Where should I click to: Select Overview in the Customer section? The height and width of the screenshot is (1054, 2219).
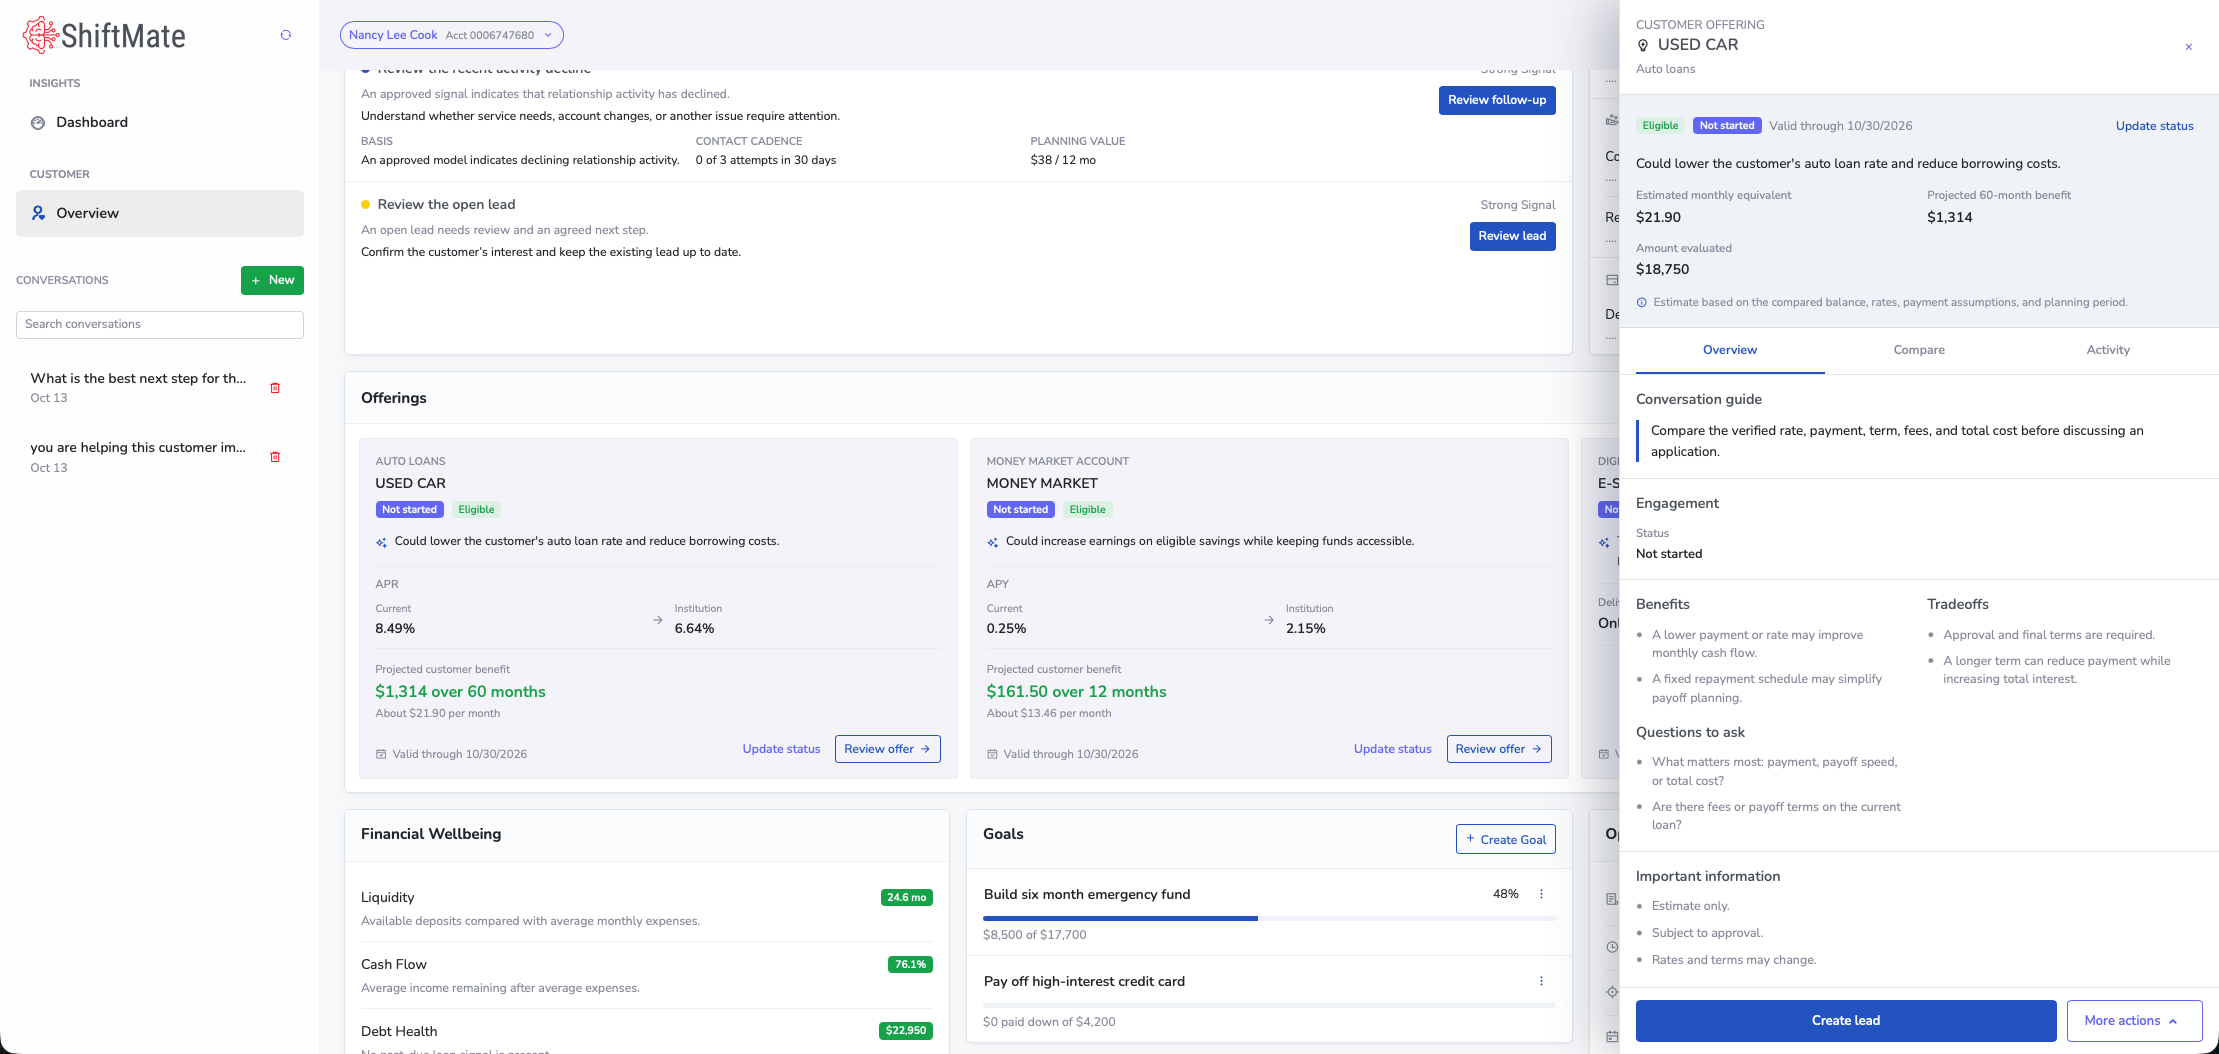(160, 213)
